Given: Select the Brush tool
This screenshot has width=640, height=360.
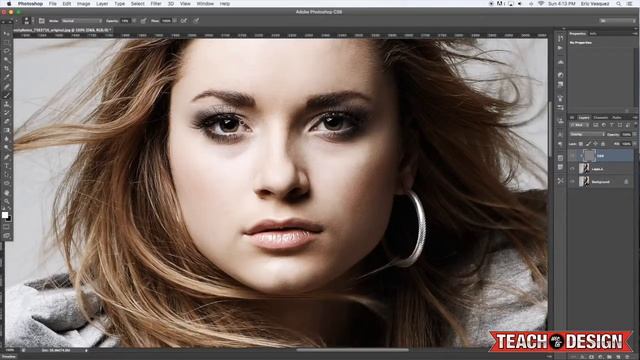Looking at the screenshot, I should (x=7, y=95).
